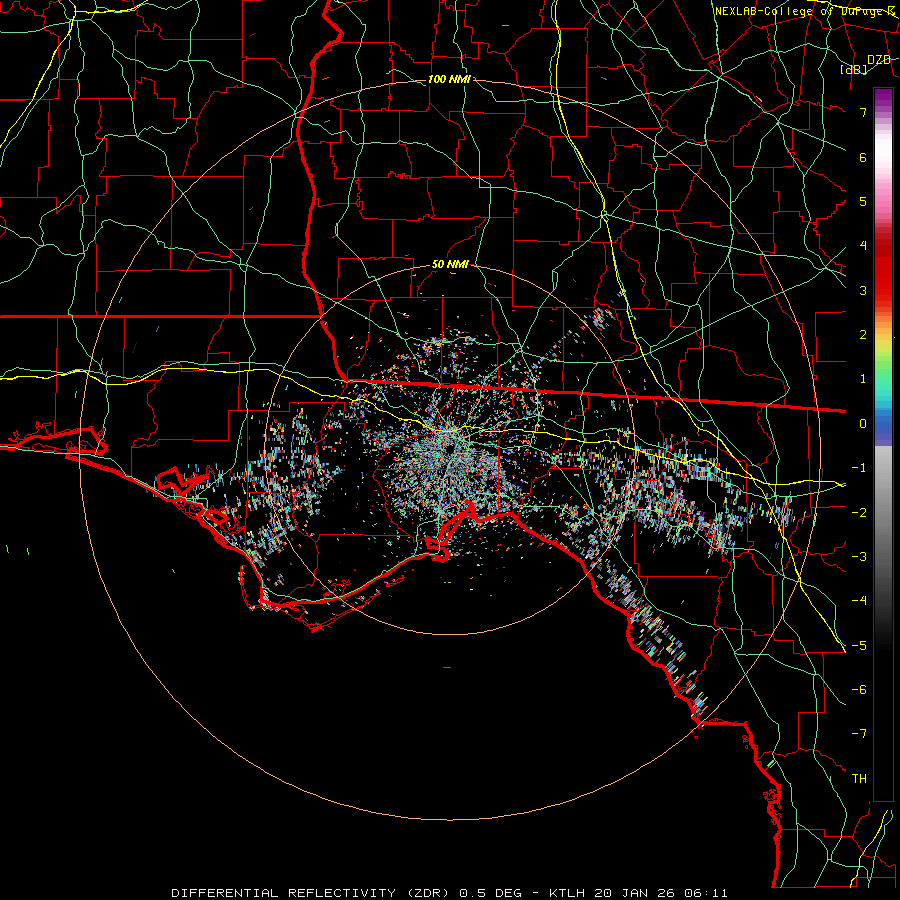Click the 7 value on color scale
Viewport: 900px width, 900px height.
click(x=863, y=112)
